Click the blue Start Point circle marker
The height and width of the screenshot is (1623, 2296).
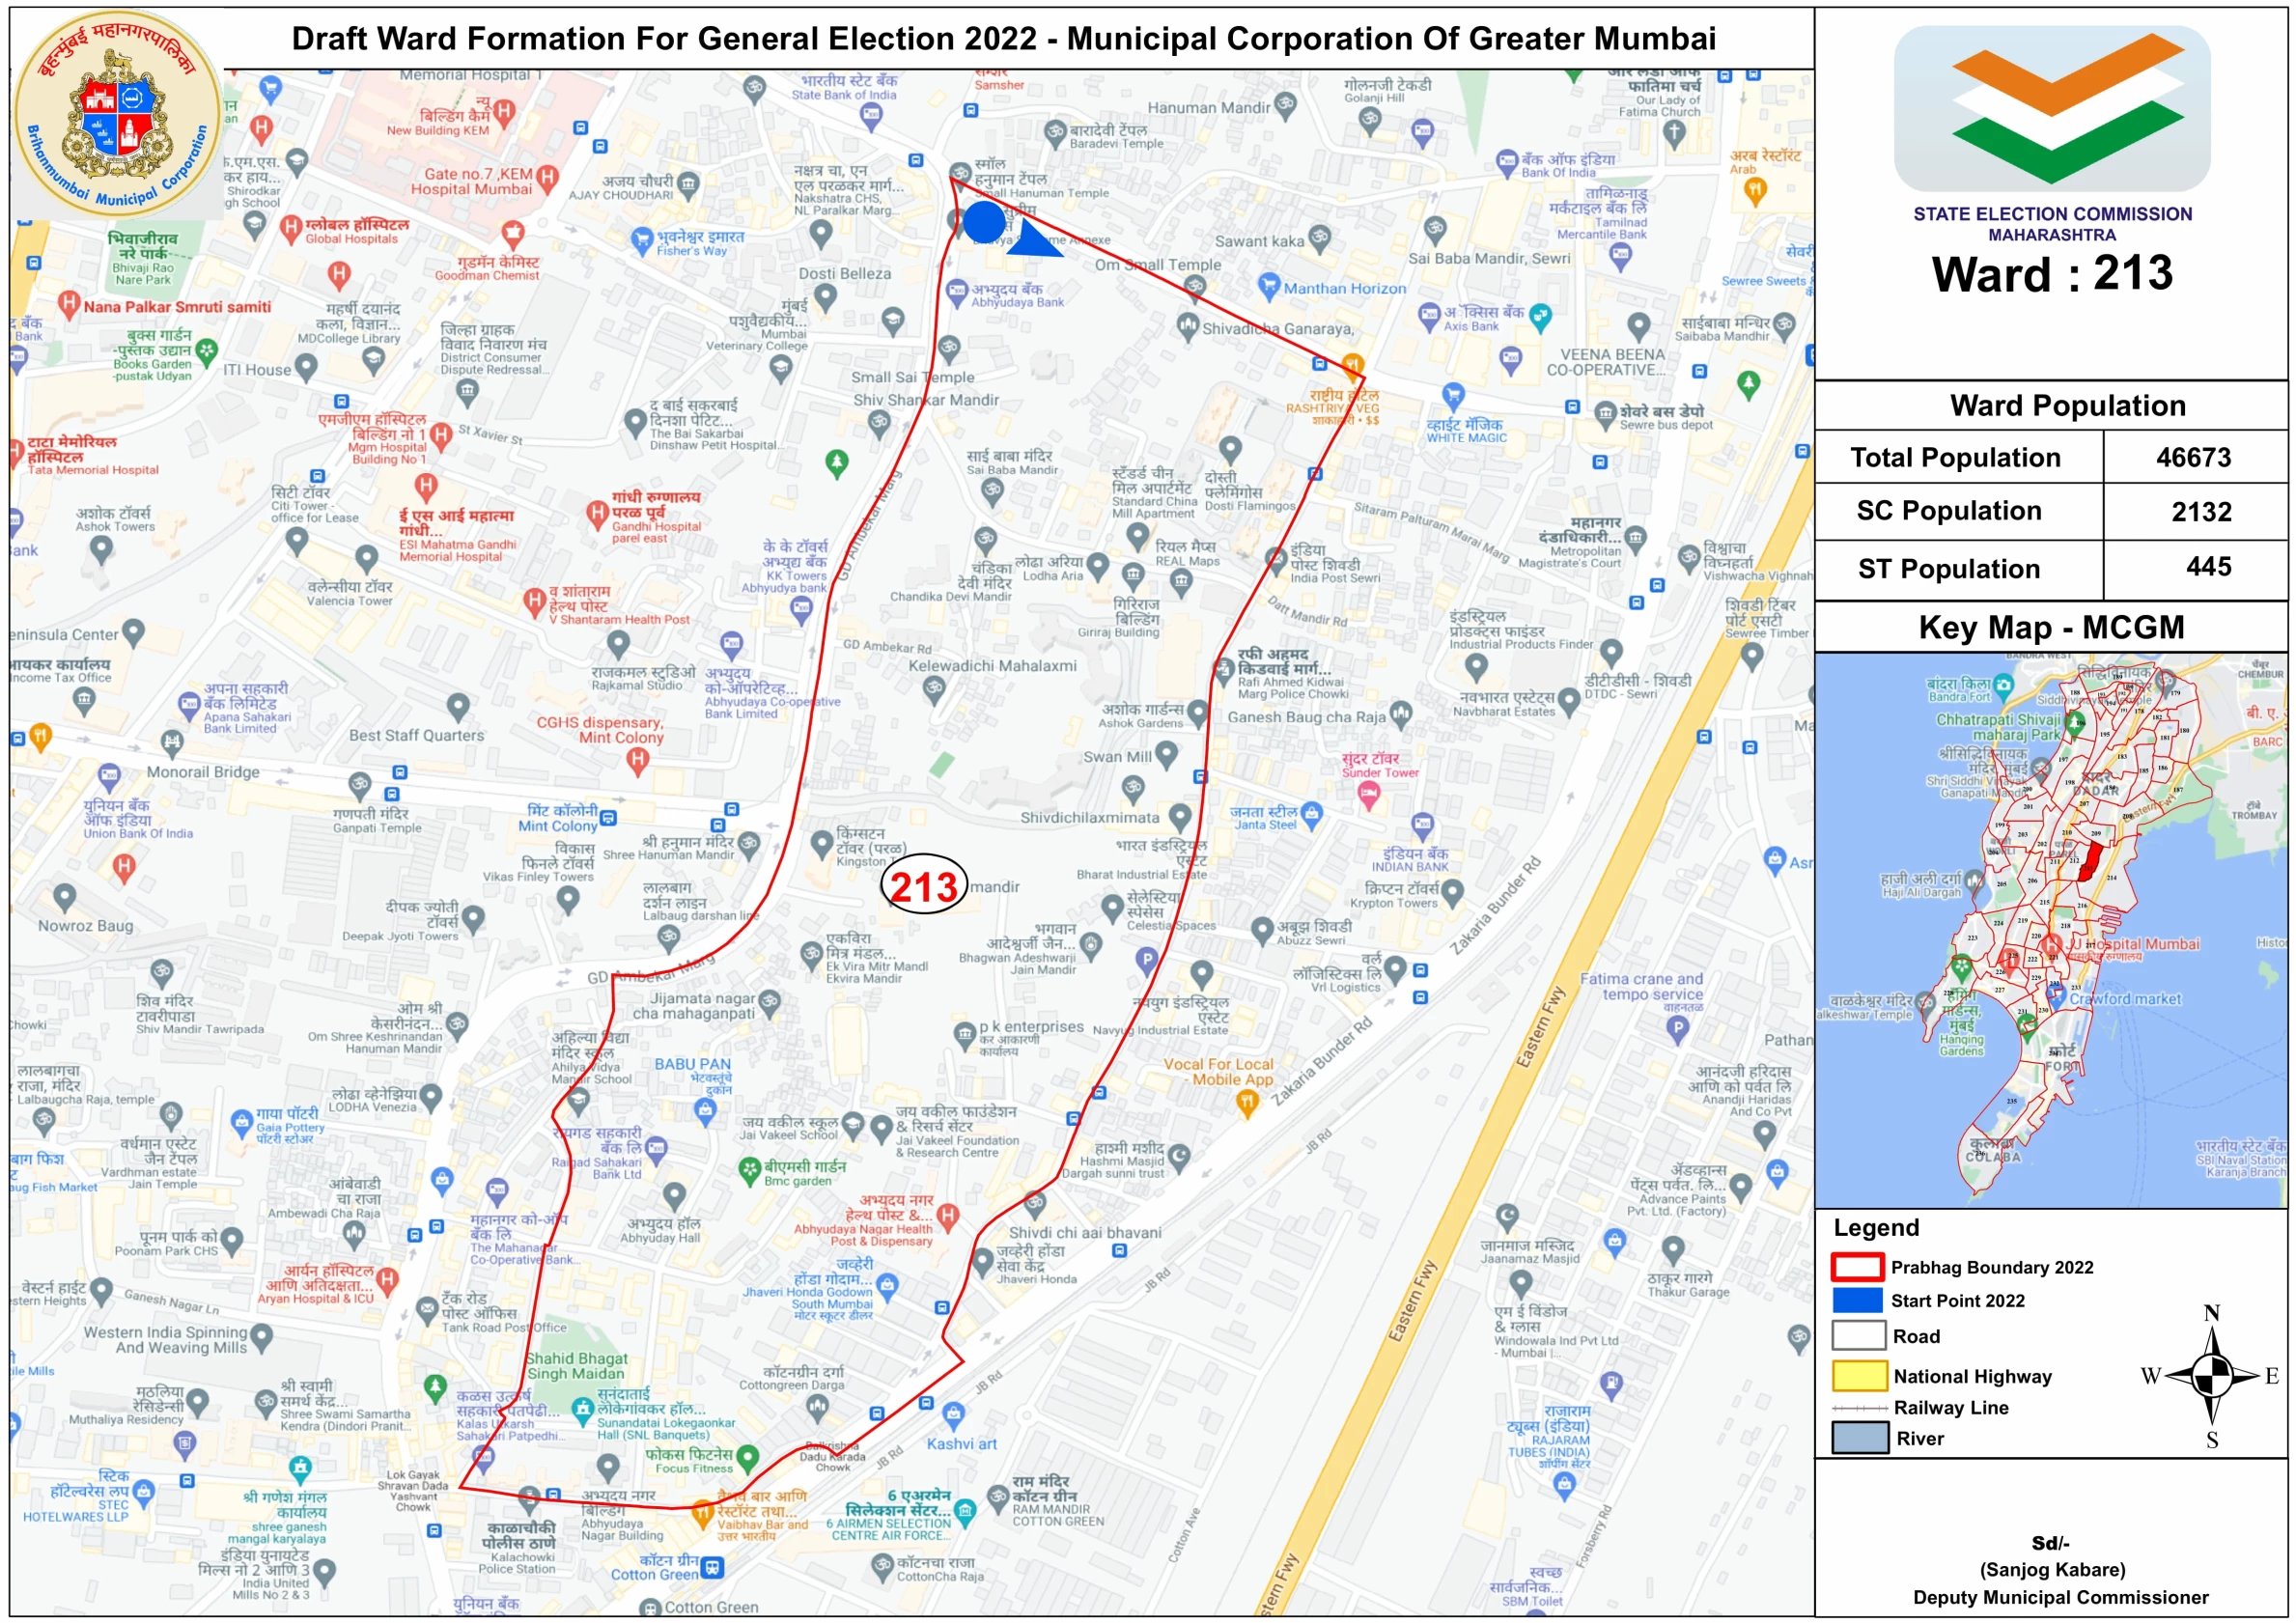(984, 222)
